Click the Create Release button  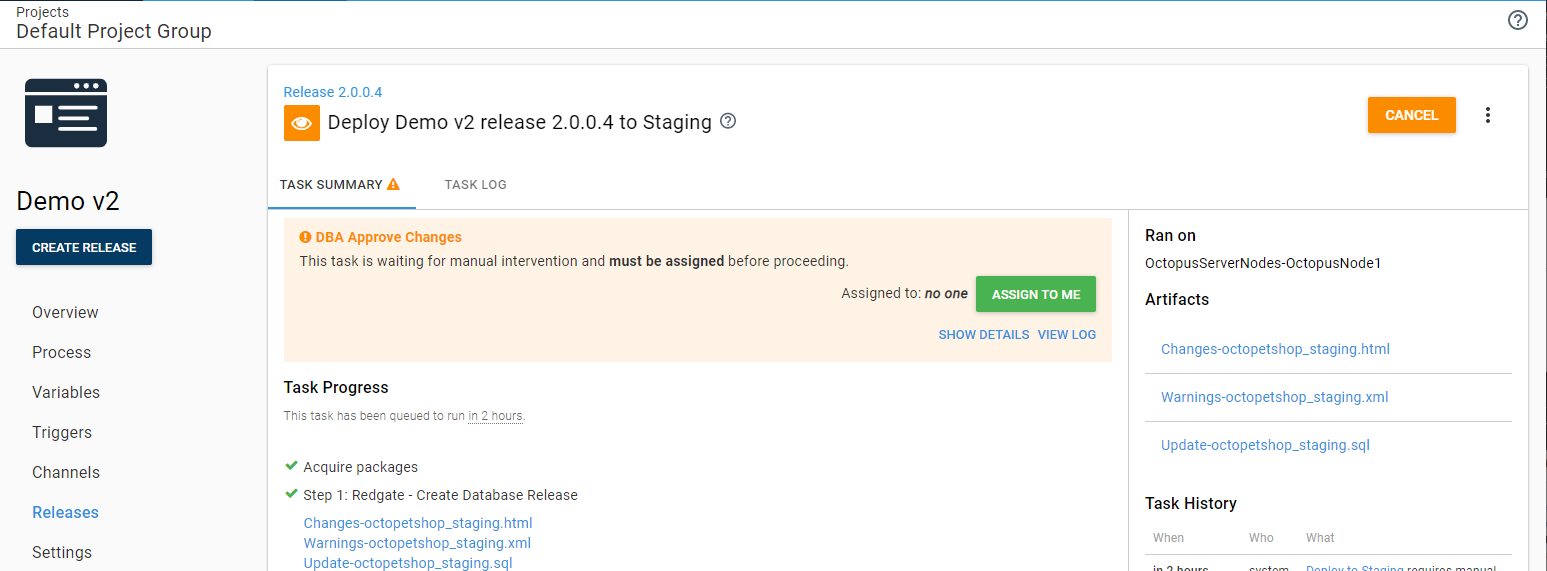pyautogui.click(x=84, y=248)
